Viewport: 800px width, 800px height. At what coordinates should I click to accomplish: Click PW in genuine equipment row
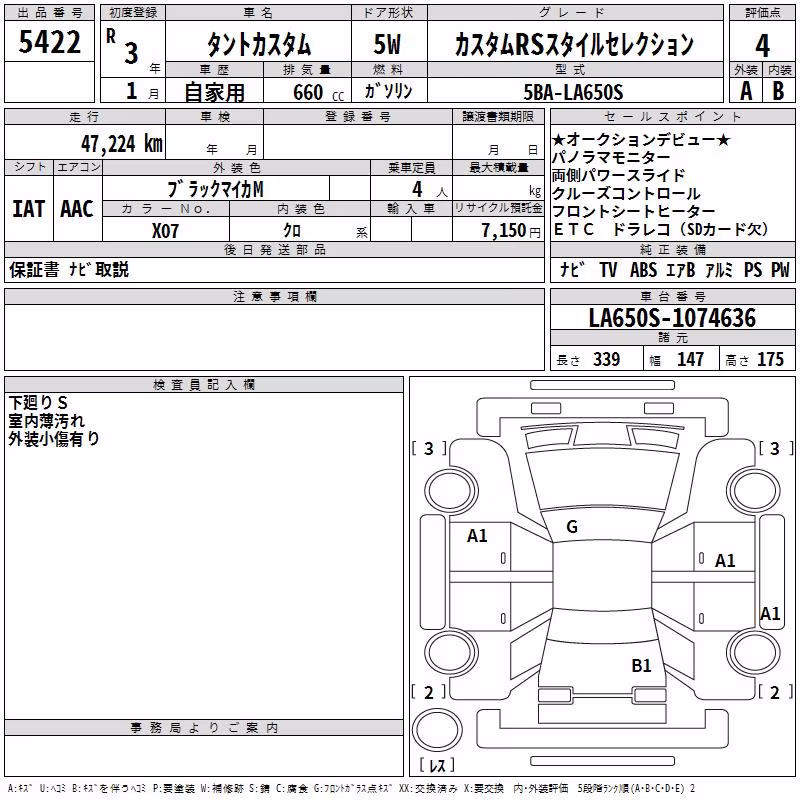click(x=780, y=269)
